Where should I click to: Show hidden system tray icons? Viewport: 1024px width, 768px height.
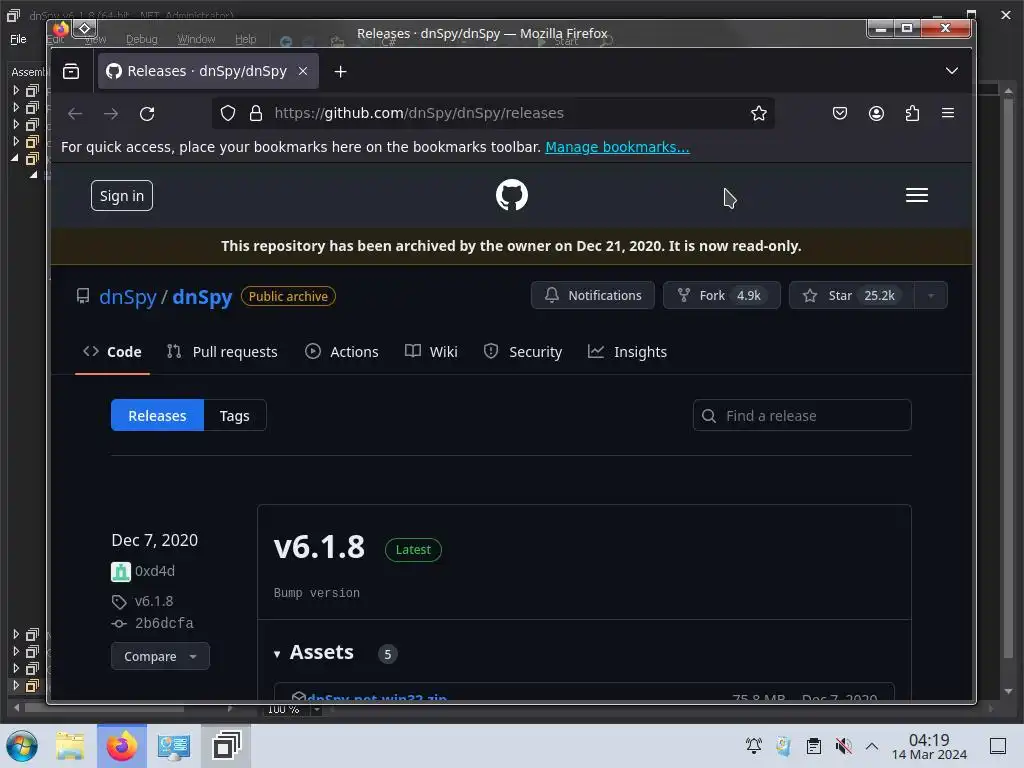pyautogui.click(x=872, y=746)
